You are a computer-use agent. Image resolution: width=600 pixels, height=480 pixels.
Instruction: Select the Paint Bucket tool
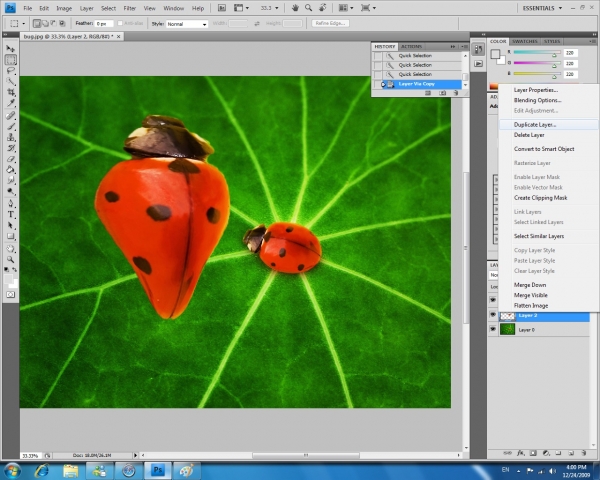coord(11,170)
